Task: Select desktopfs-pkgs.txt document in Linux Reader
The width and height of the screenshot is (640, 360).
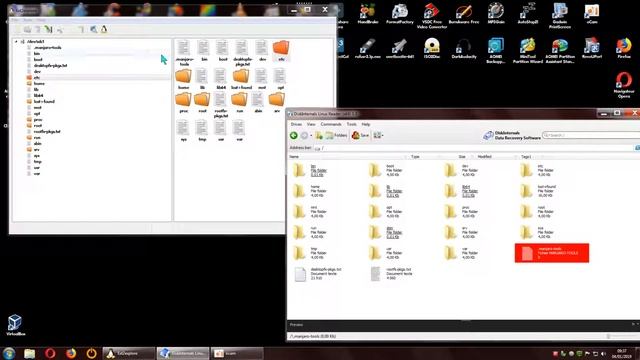Action: [318, 274]
